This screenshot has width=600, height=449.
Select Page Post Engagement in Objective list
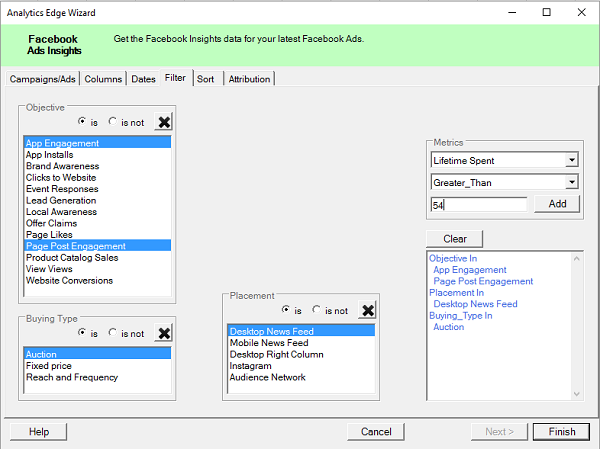(98, 246)
